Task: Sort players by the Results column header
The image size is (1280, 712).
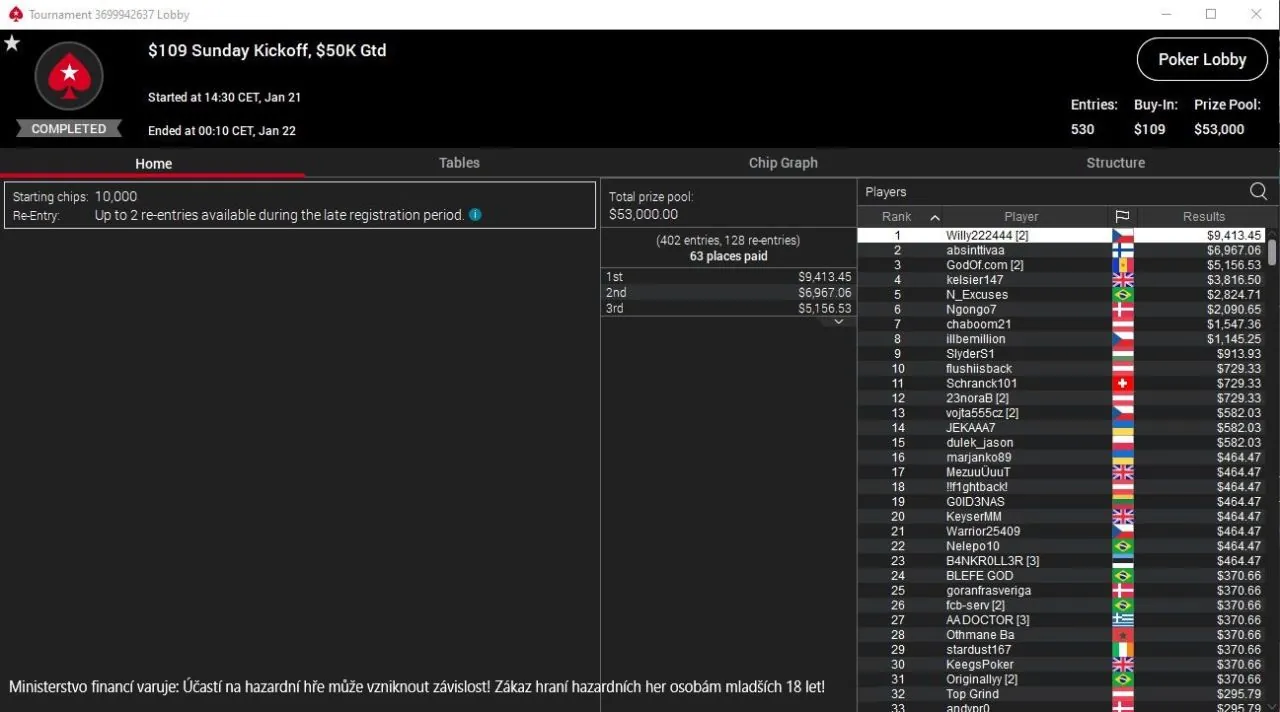Action: [x=1203, y=217]
